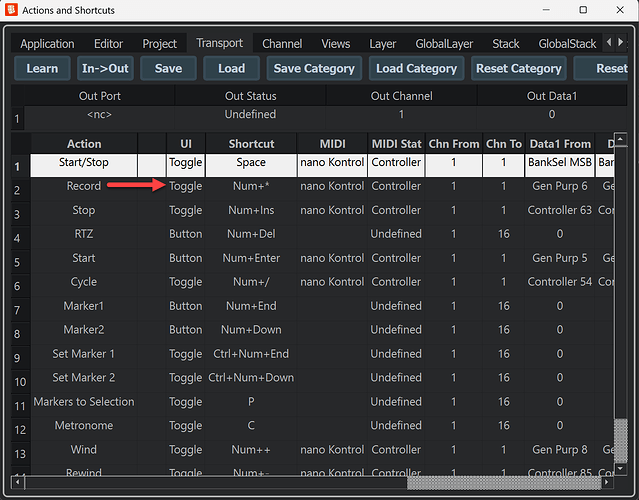Click Load Category button
Viewport: 639px width, 500px height.
click(x=416, y=68)
